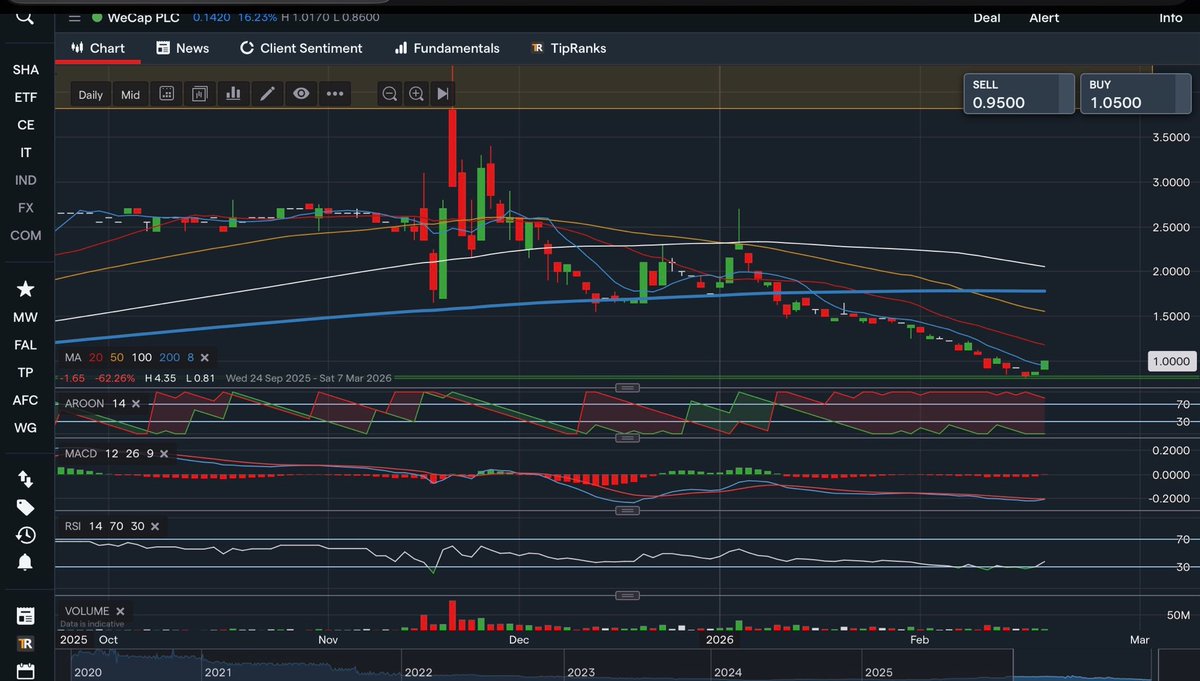Screen dimensions: 1200x681
Task: Open the compare charts overlay icon
Action: (200, 94)
